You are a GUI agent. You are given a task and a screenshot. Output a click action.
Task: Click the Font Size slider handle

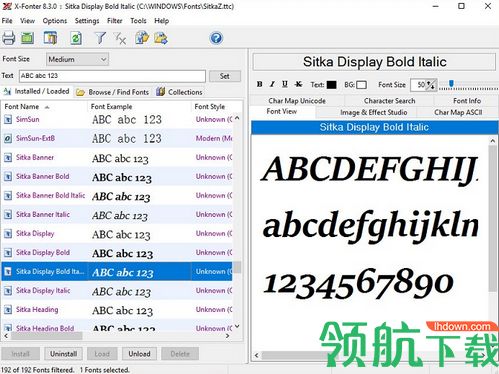[451, 83]
